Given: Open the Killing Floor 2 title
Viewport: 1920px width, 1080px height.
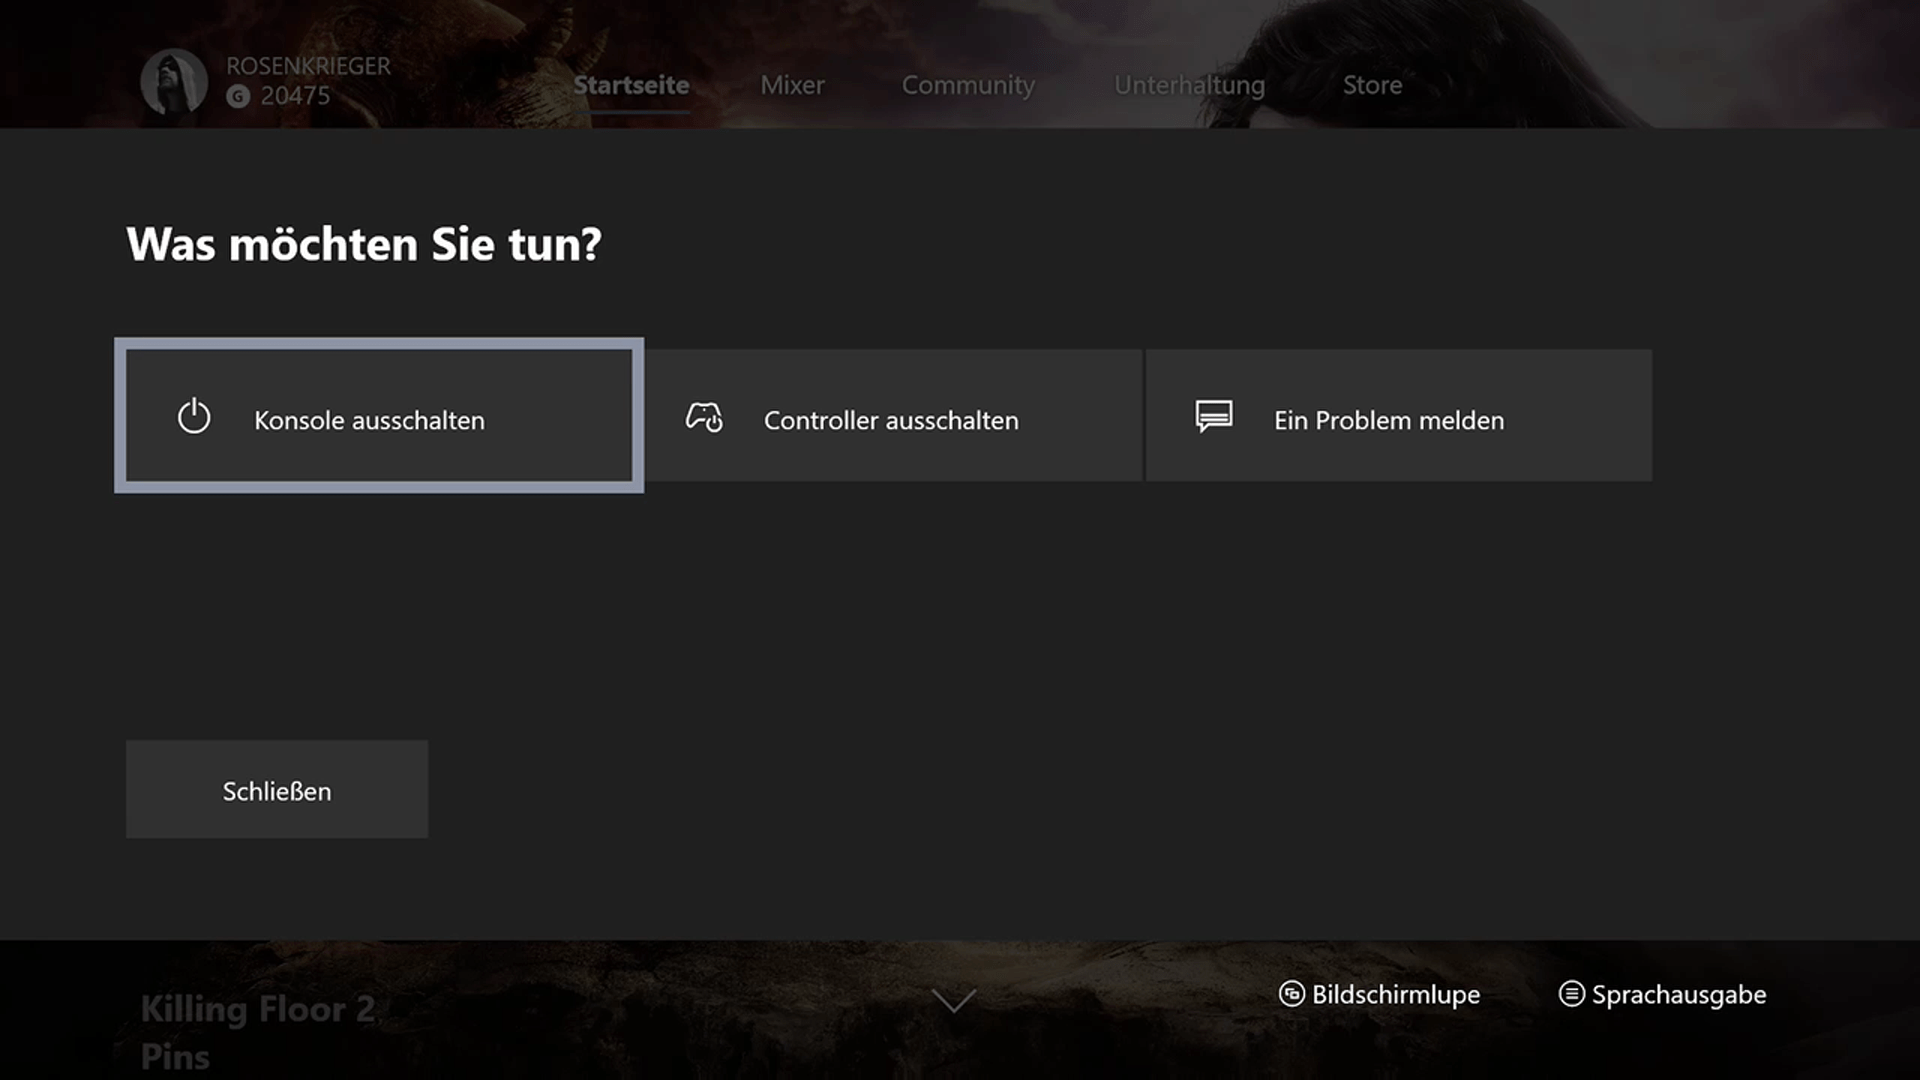Looking at the screenshot, I should tap(258, 1009).
